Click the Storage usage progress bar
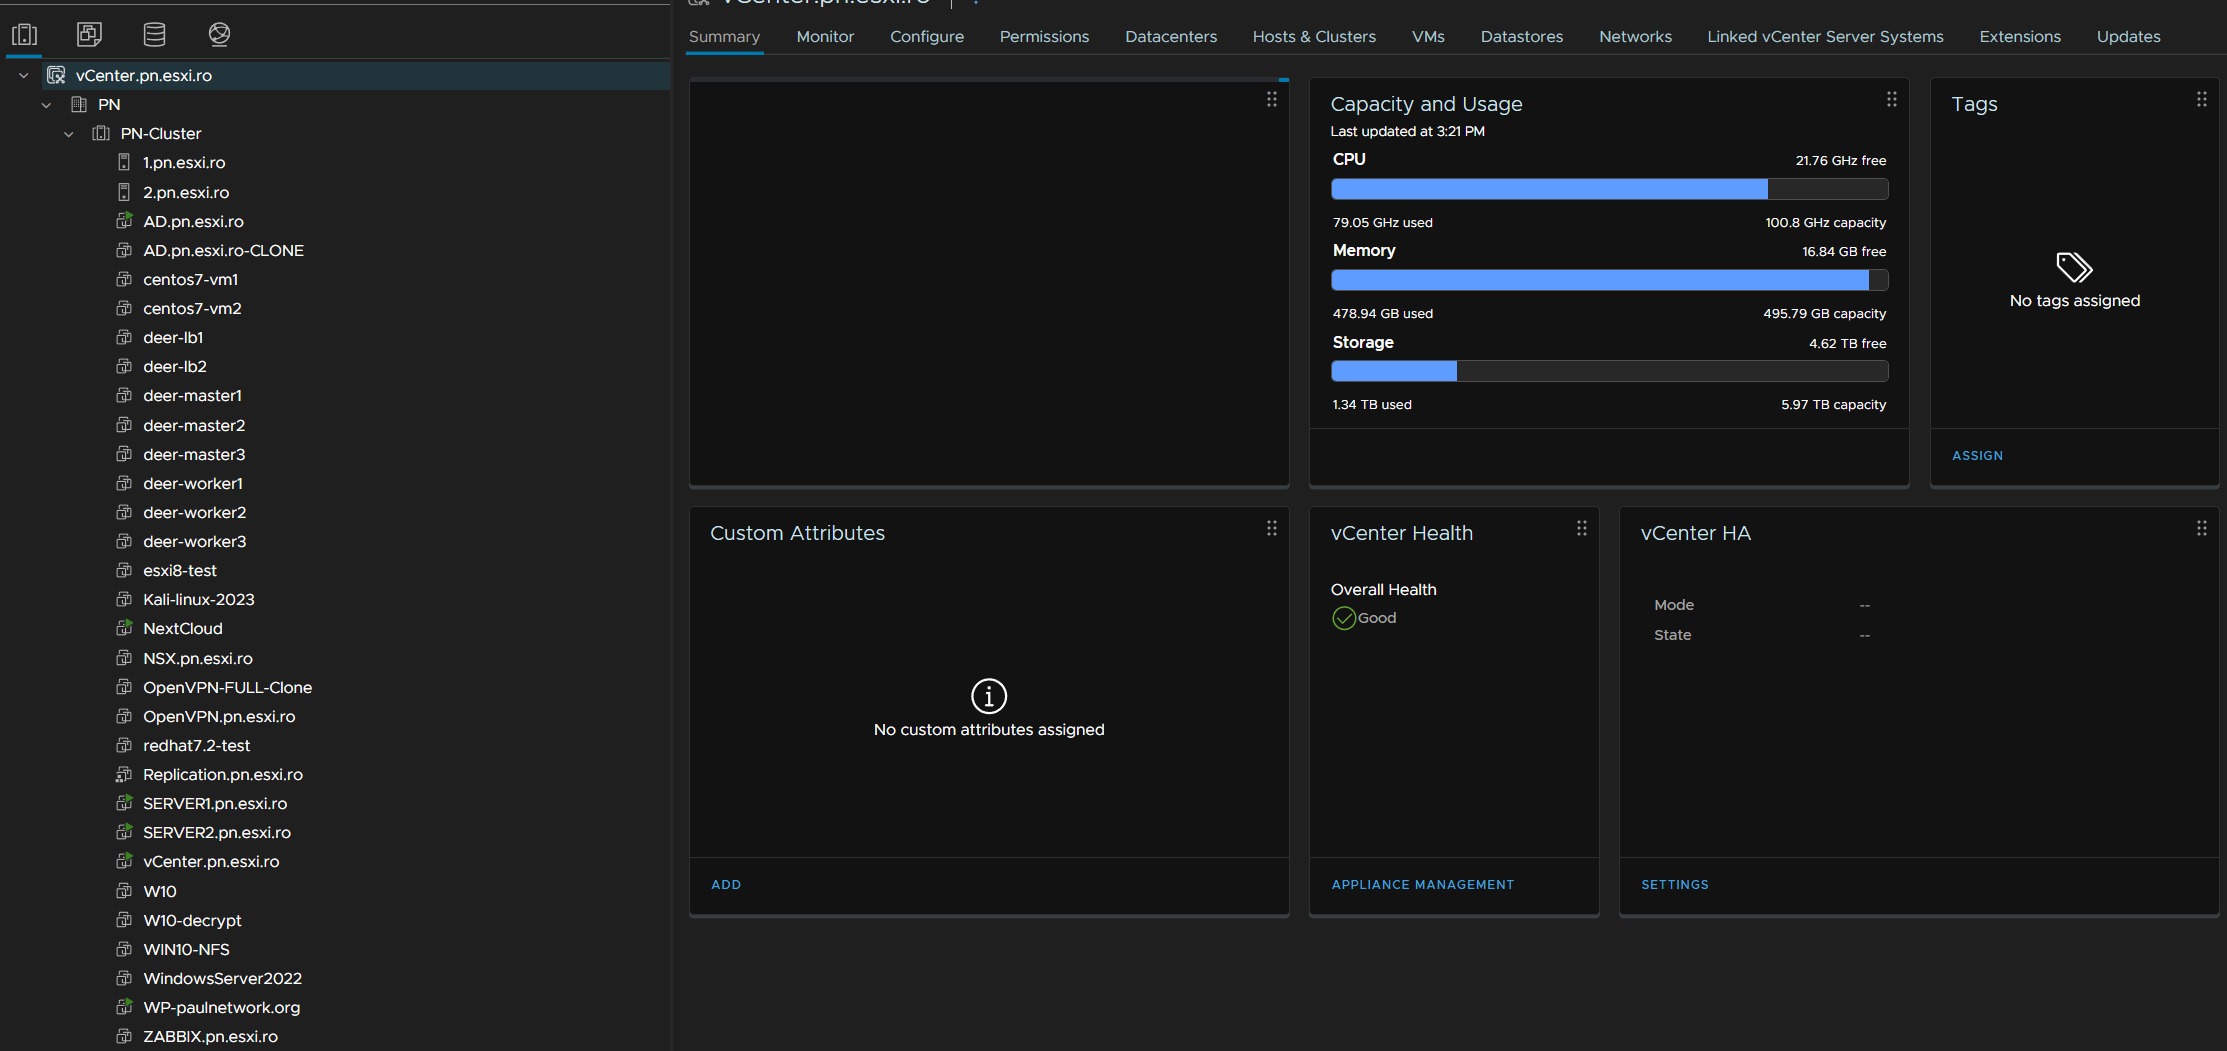Viewport: 2227px width, 1051px height. click(1609, 371)
